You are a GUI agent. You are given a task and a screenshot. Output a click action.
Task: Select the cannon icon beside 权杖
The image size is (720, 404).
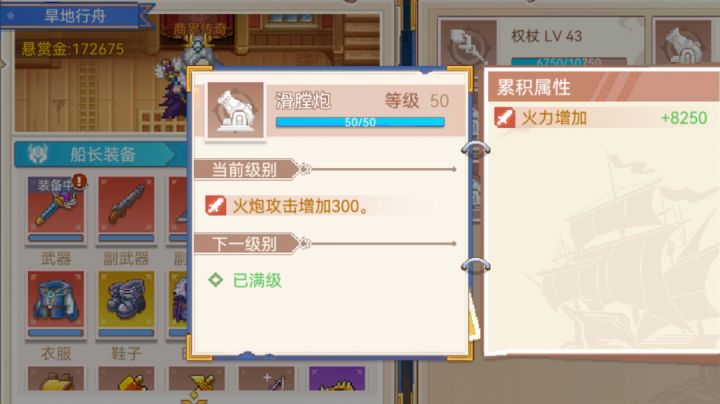click(684, 44)
